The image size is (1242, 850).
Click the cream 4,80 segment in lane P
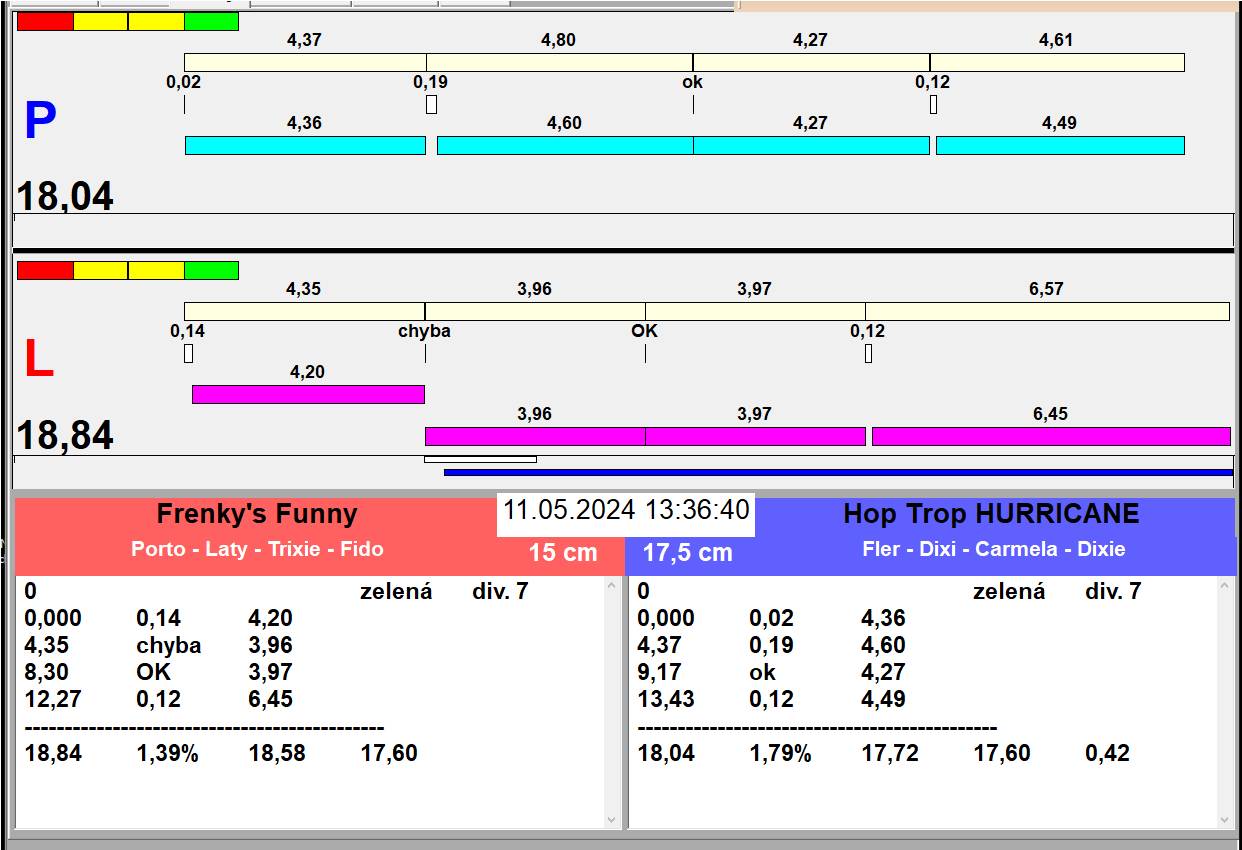pyautogui.click(x=559, y=63)
